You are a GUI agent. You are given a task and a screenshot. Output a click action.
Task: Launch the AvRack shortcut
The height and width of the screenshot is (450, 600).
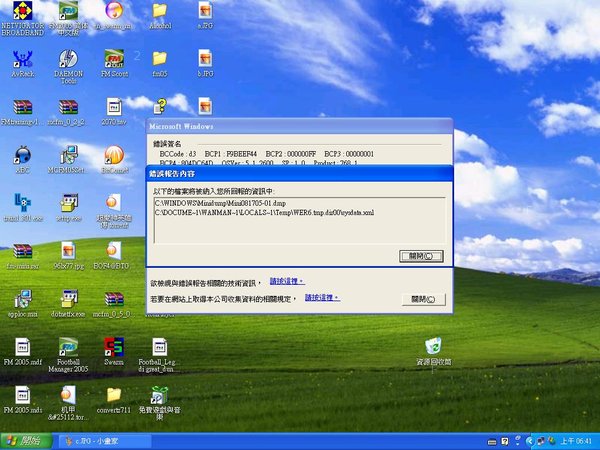23,64
